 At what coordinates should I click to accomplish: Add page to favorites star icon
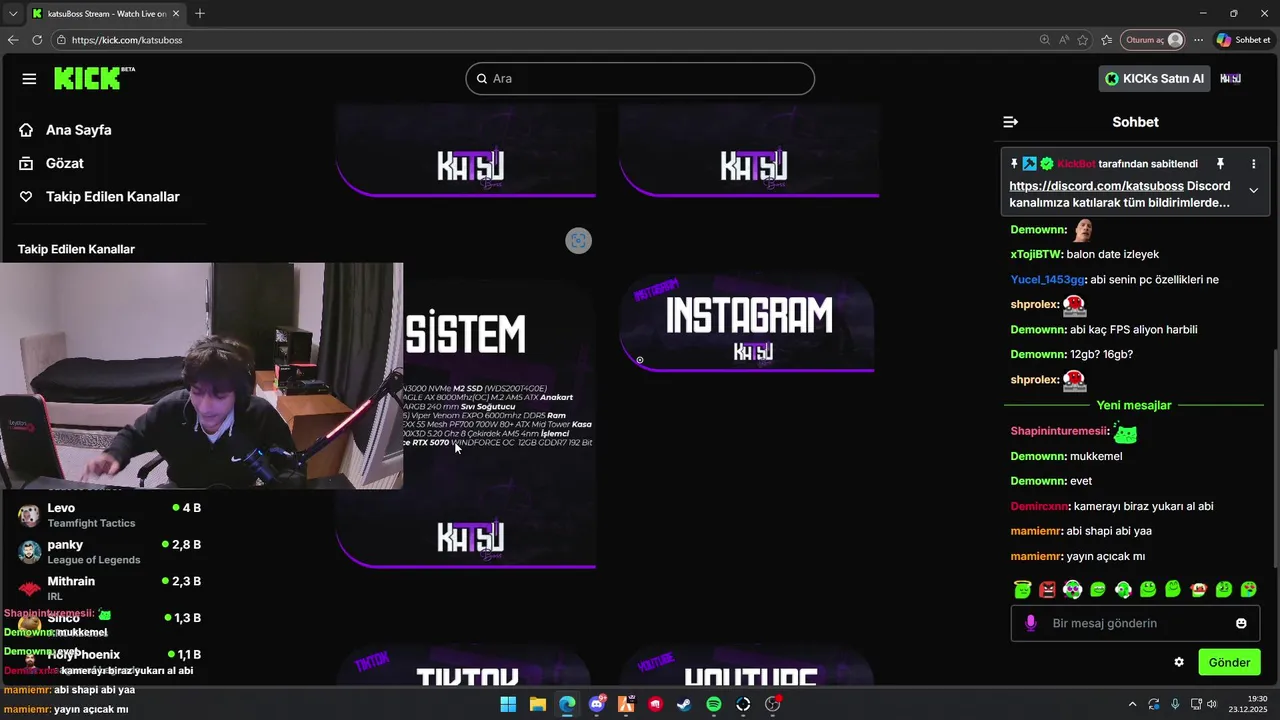1083,40
